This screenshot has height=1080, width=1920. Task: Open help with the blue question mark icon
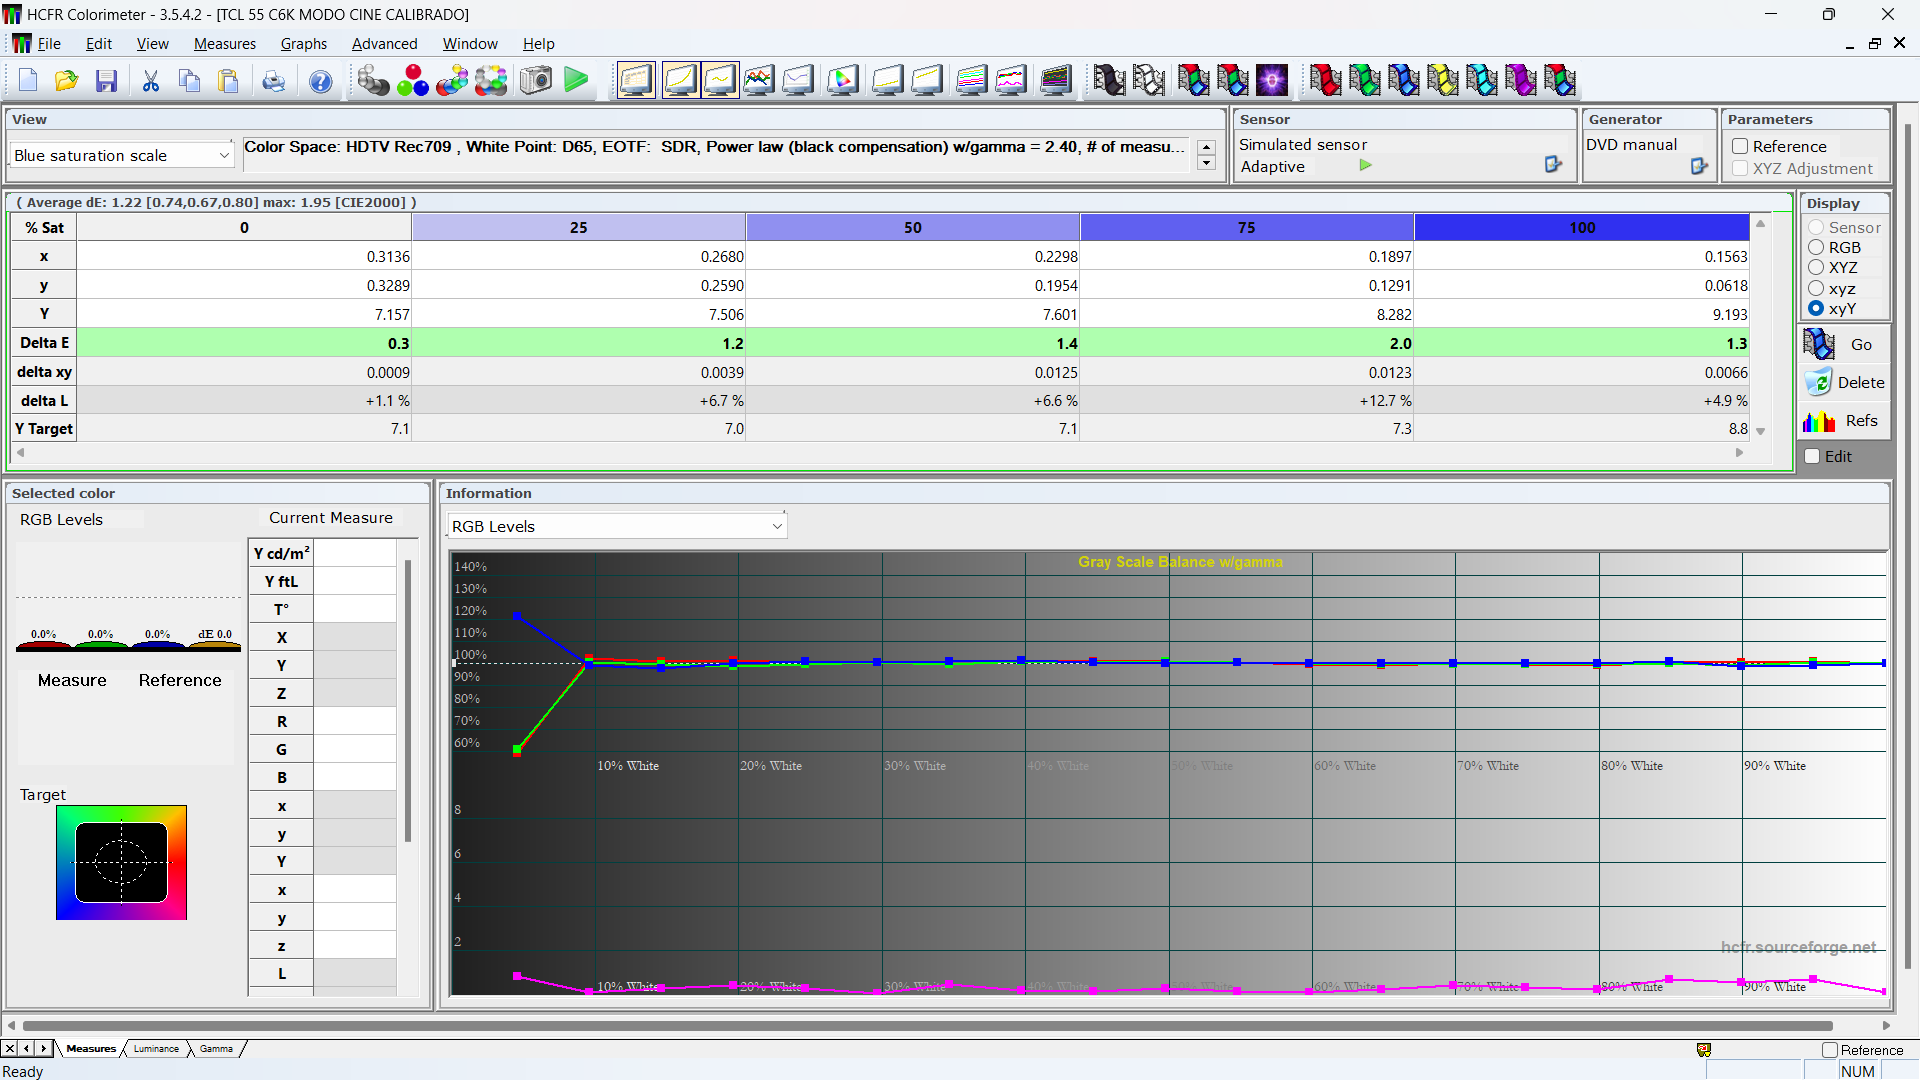[x=320, y=80]
